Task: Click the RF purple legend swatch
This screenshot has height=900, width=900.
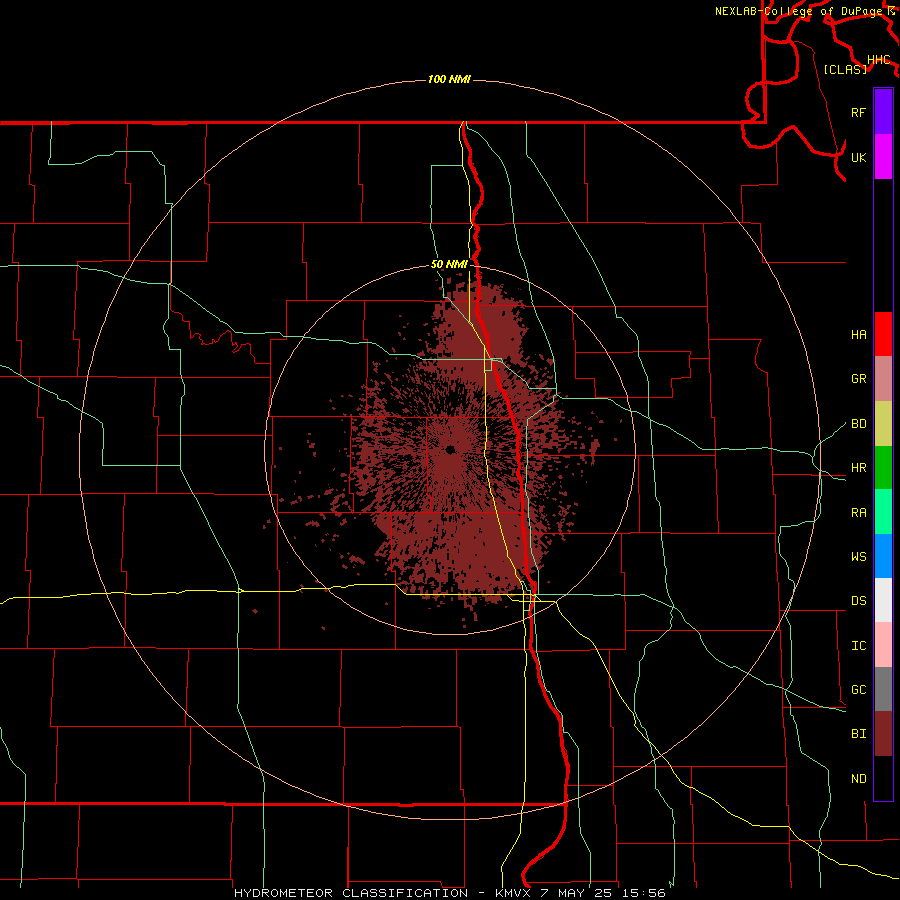Action: pyautogui.click(x=883, y=112)
